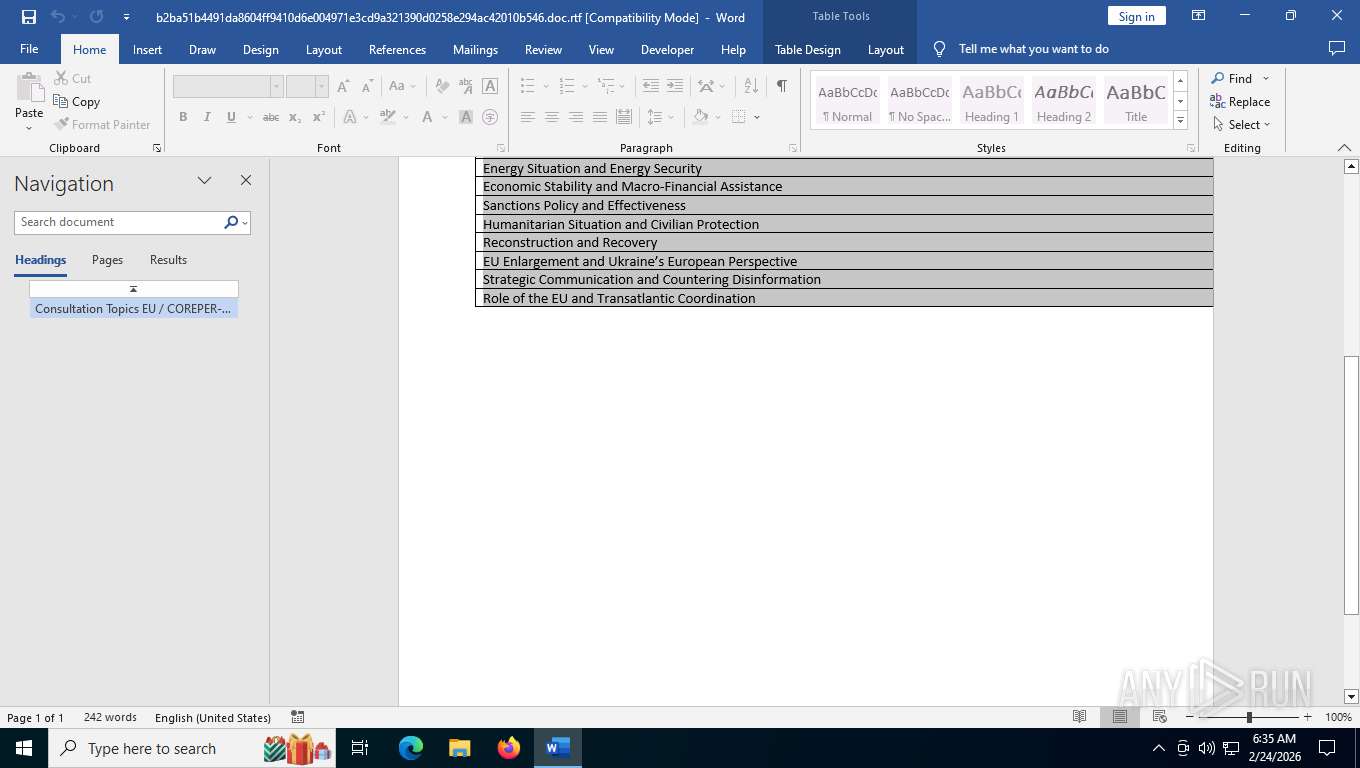Click Format Painter
1360x768 pixels.
(x=103, y=124)
